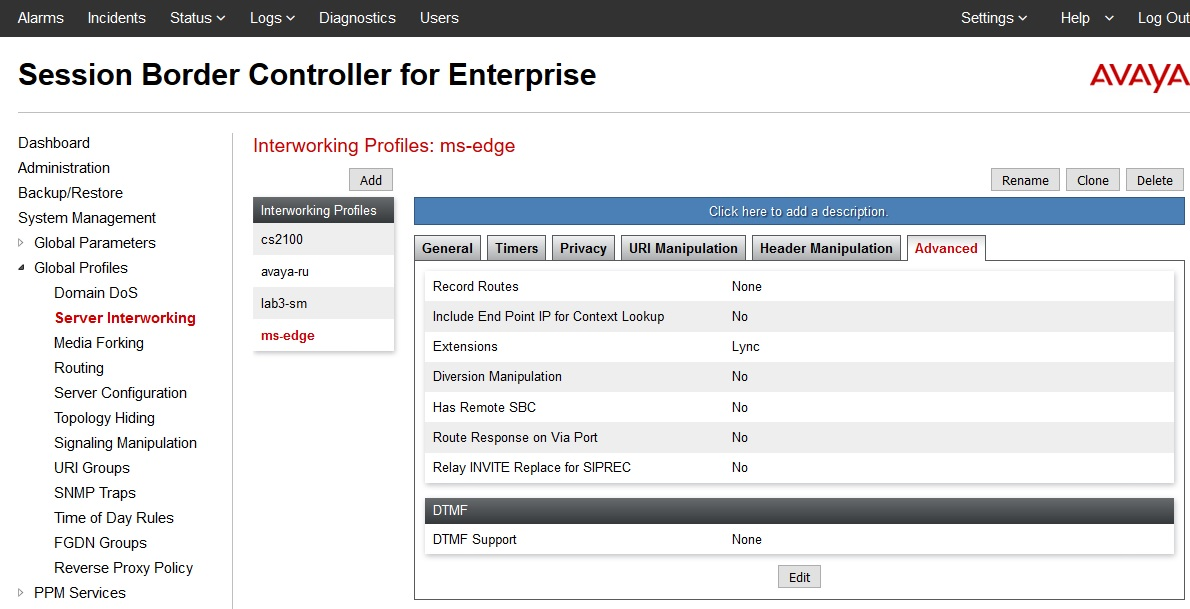Switch to the Timers tab
The image size is (1190, 609).
(x=517, y=248)
